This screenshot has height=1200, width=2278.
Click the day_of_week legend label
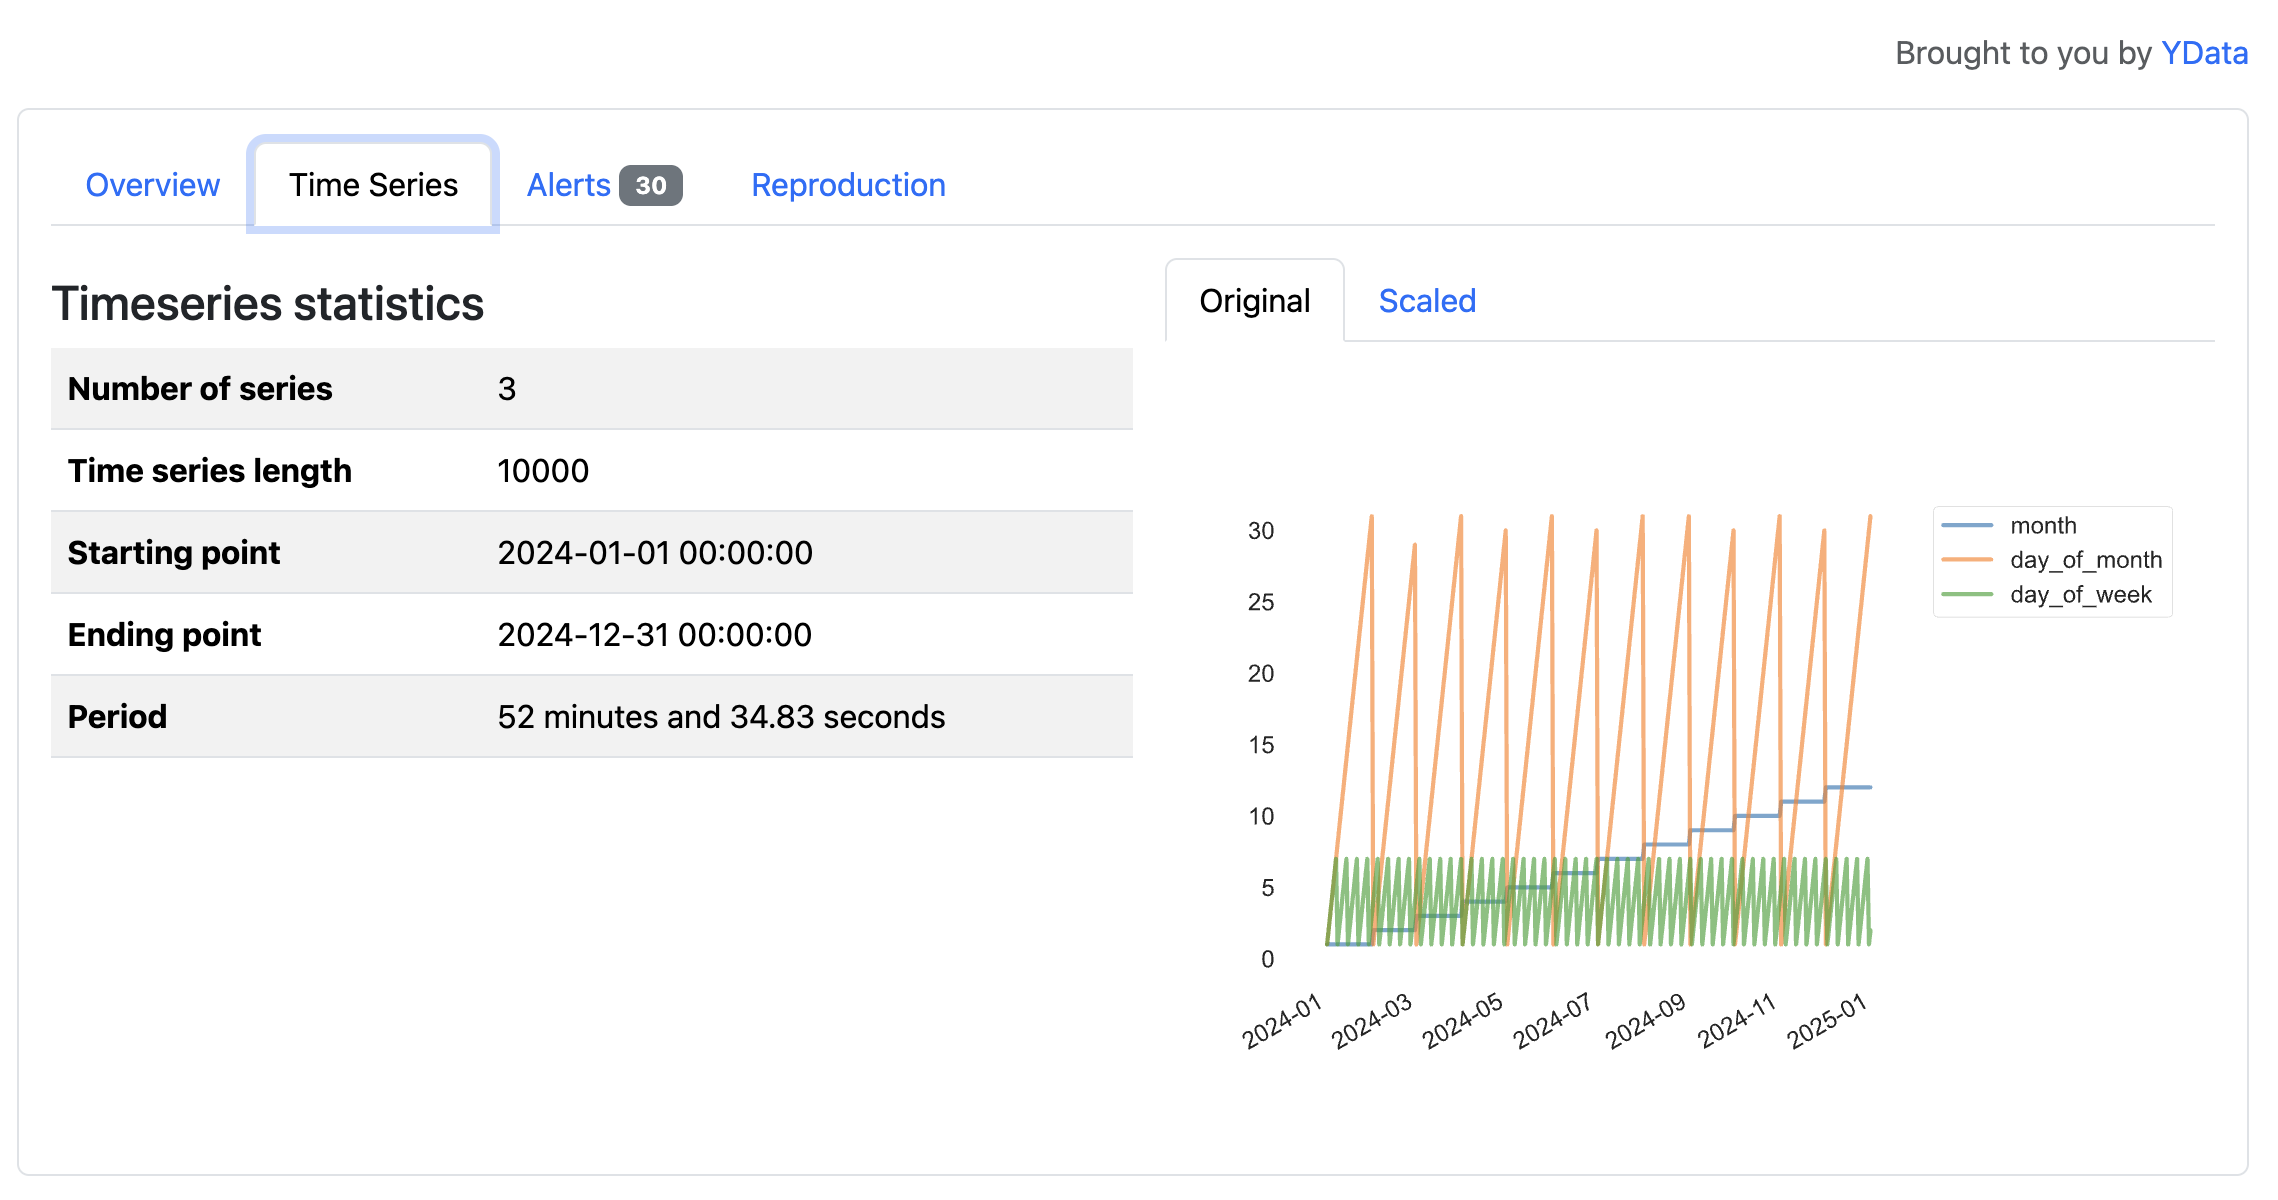(x=2080, y=595)
